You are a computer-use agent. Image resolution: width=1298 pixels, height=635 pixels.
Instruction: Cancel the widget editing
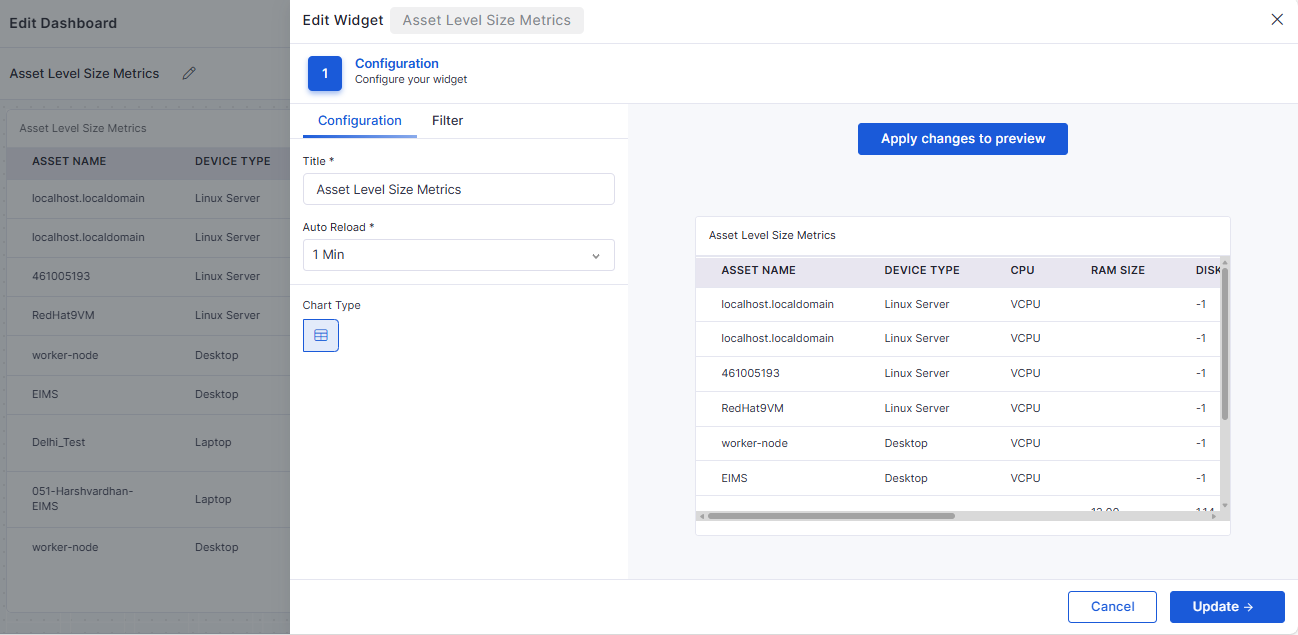coord(1112,606)
